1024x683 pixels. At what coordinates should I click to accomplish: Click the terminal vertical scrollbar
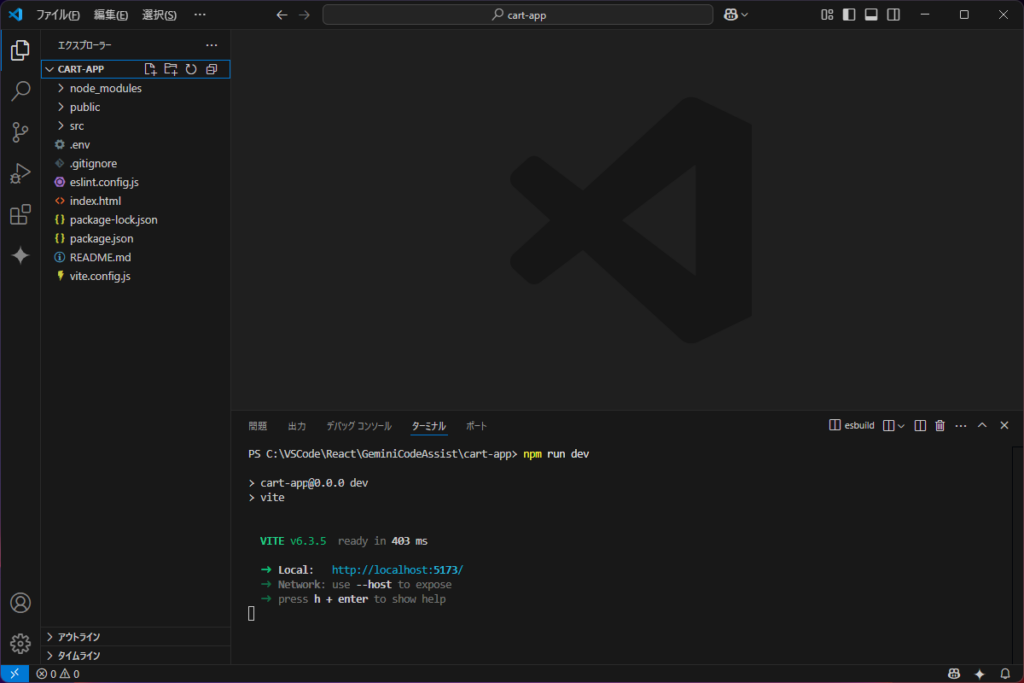[1017, 555]
